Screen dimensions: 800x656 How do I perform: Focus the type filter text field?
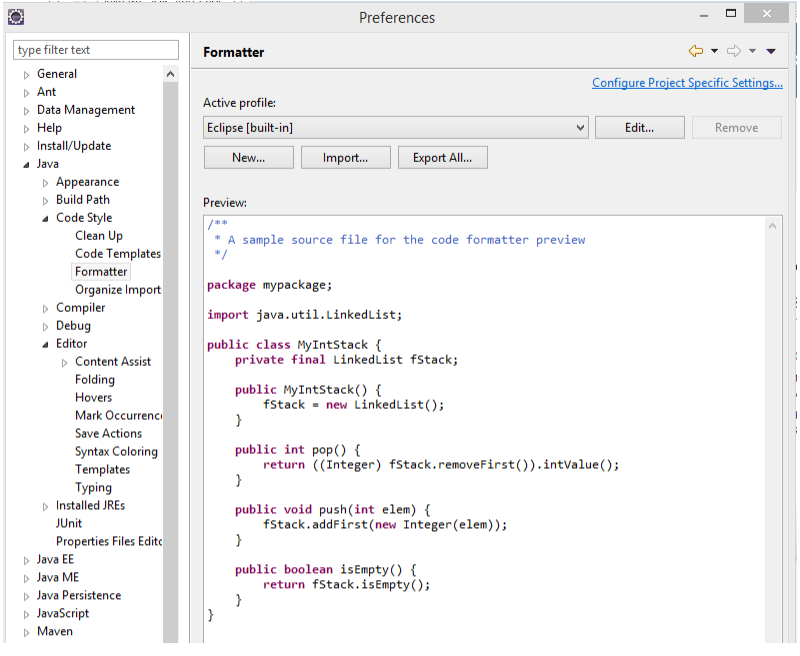point(96,50)
